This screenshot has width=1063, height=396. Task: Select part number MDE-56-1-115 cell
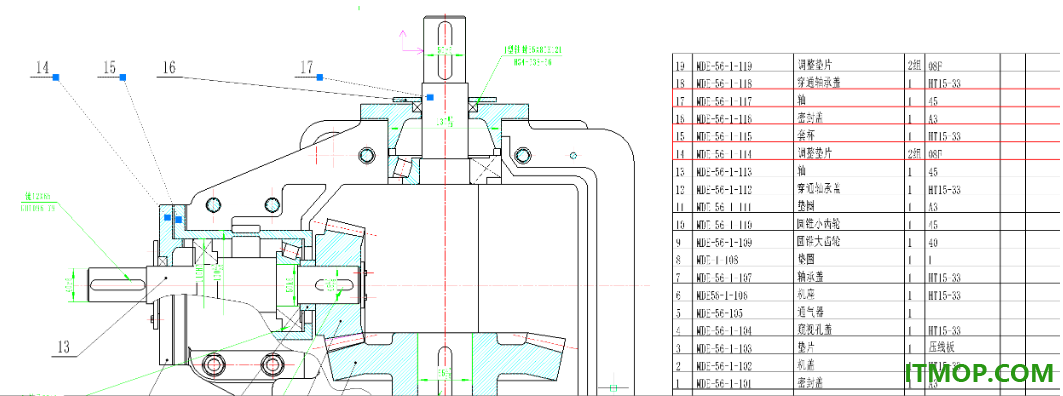pyautogui.click(x=724, y=136)
